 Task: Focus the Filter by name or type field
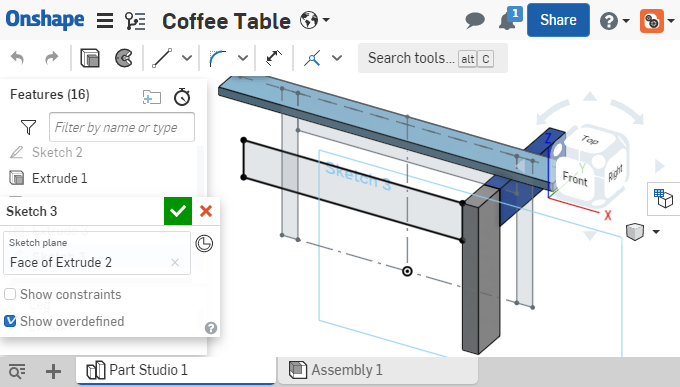pyautogui.click(x=122, y=127)
